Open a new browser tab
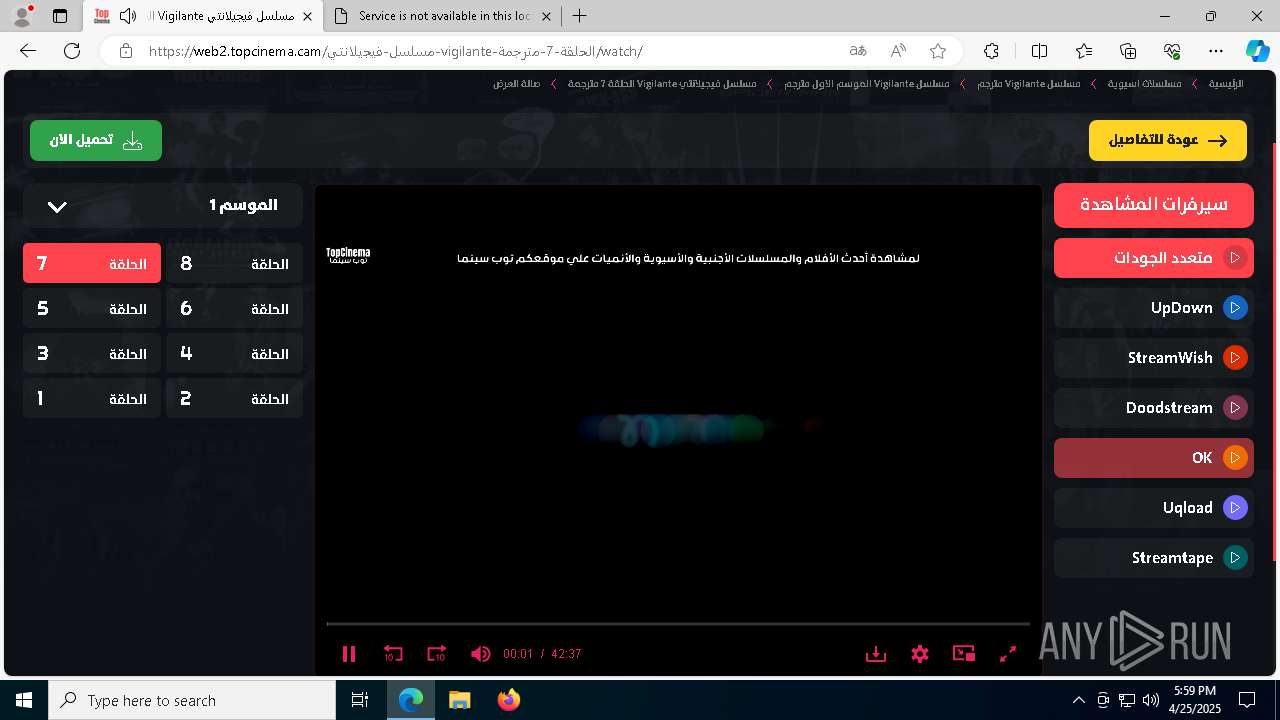Image resolution: width=1280 pixels, height=720 pixels. 579,16
